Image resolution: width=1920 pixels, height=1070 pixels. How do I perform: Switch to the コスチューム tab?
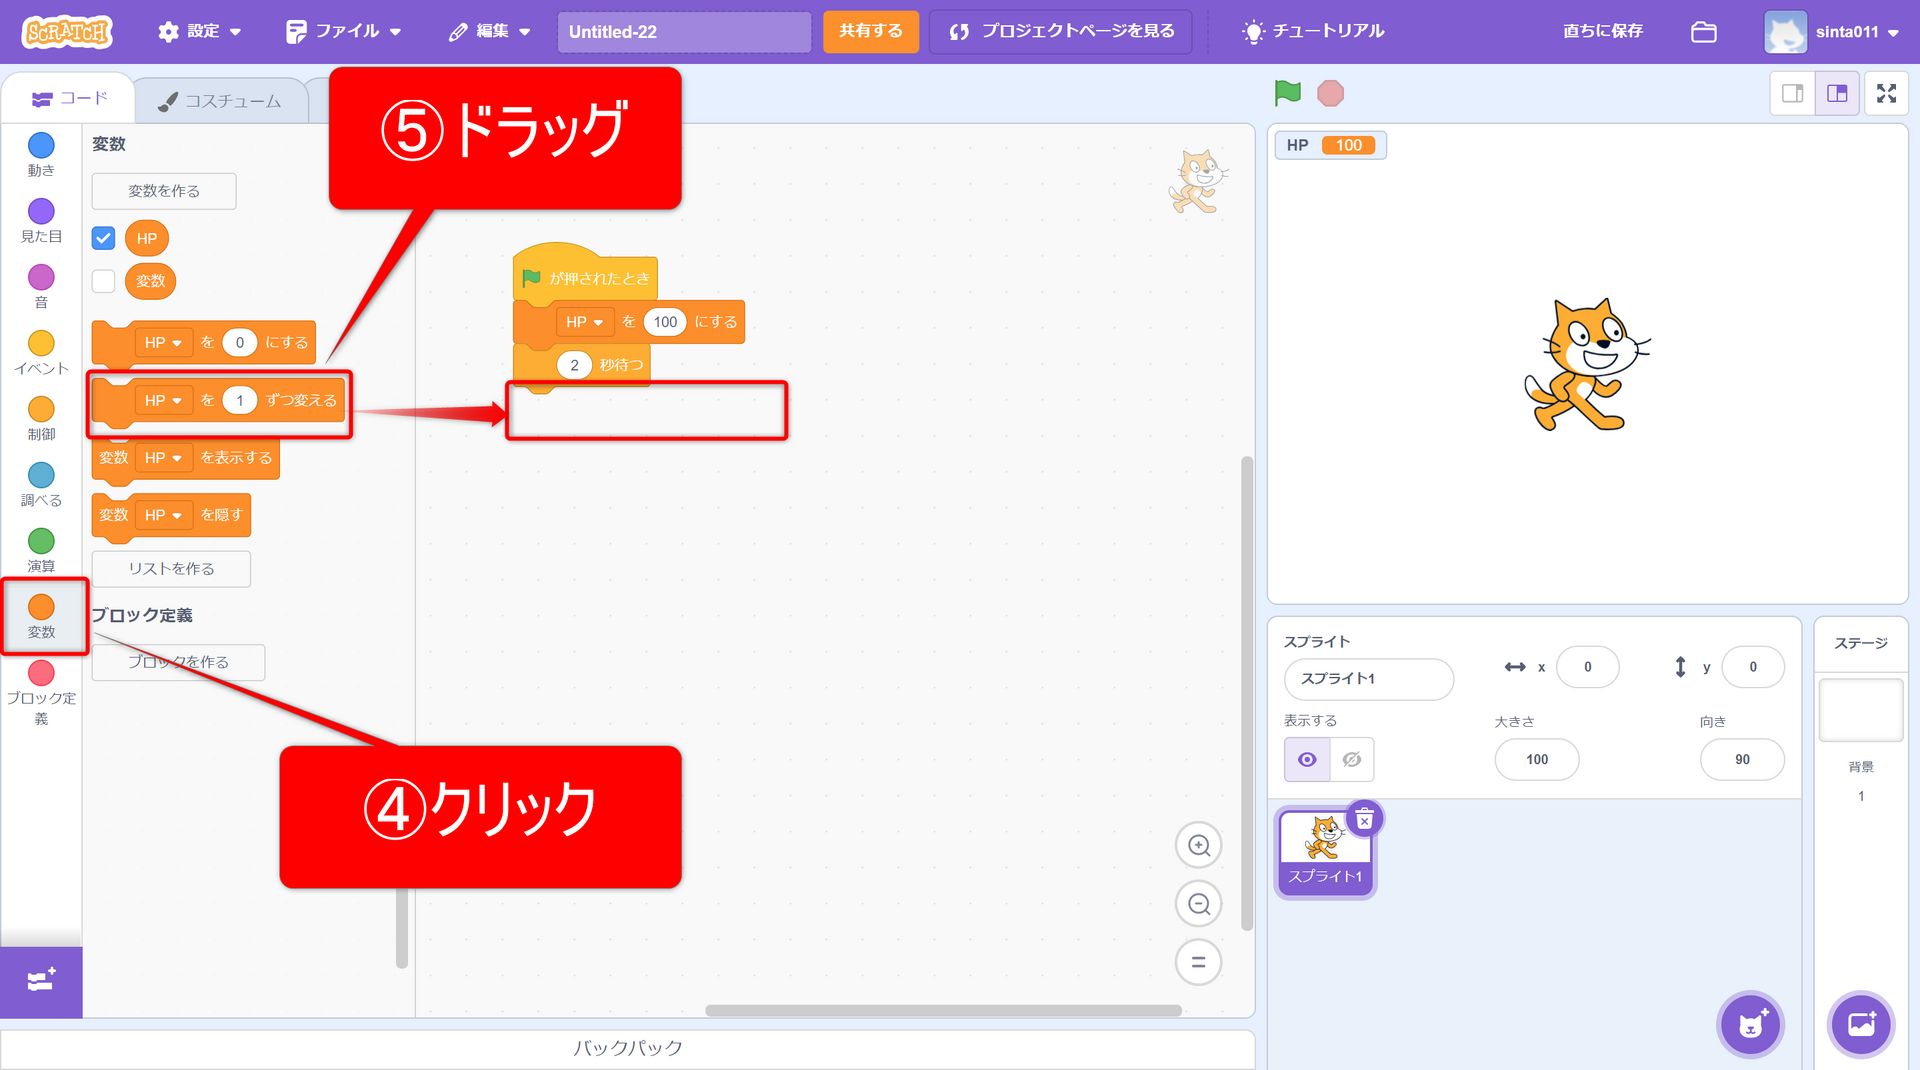[x=221, y=101]
